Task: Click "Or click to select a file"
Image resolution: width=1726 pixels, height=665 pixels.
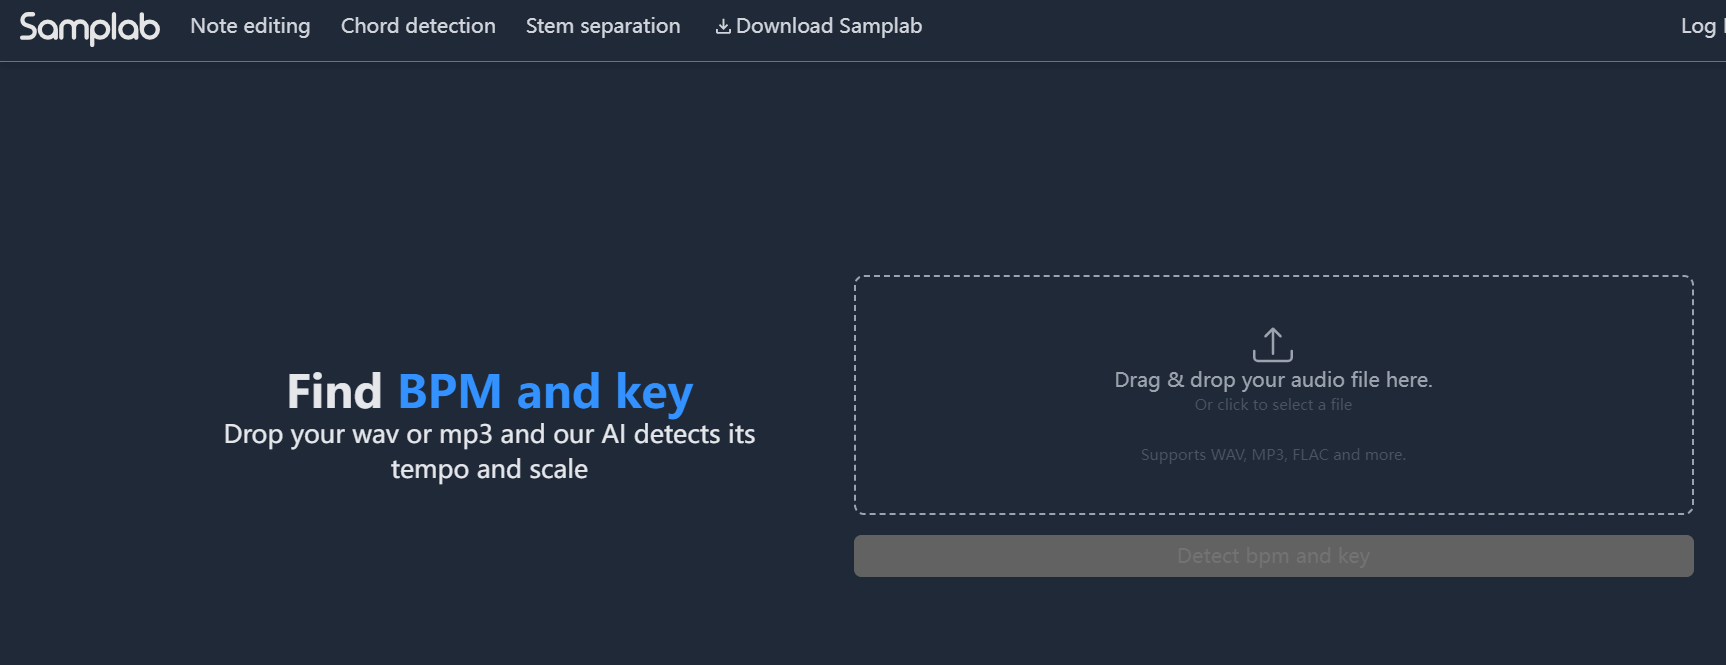Action: pyautogui.click(x=1273, y=405)
